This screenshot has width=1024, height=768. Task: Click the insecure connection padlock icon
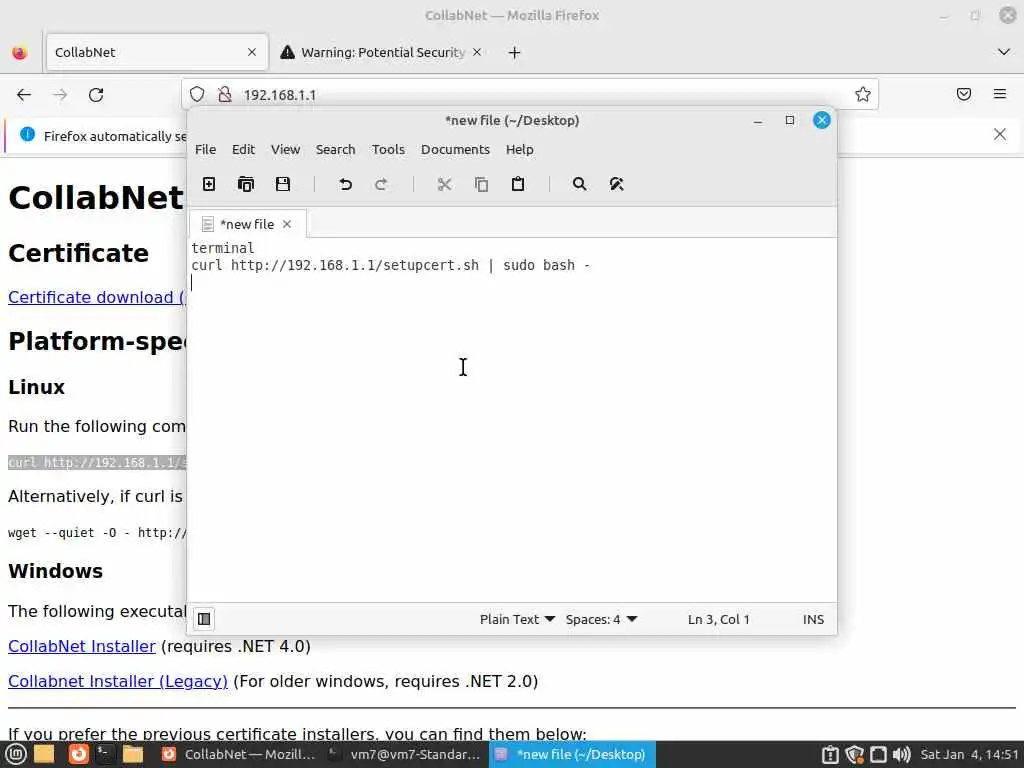pyautogui.click(x=225, y=95)
